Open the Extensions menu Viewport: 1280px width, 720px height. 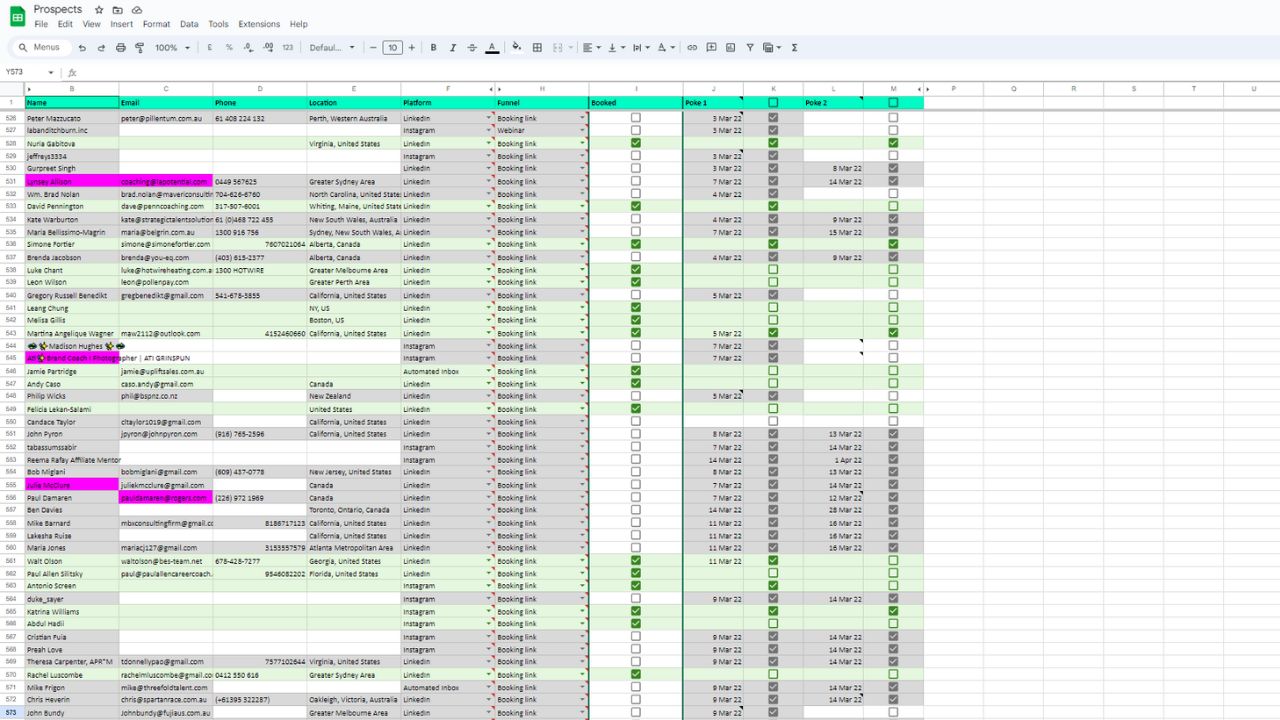pos(259,24)
